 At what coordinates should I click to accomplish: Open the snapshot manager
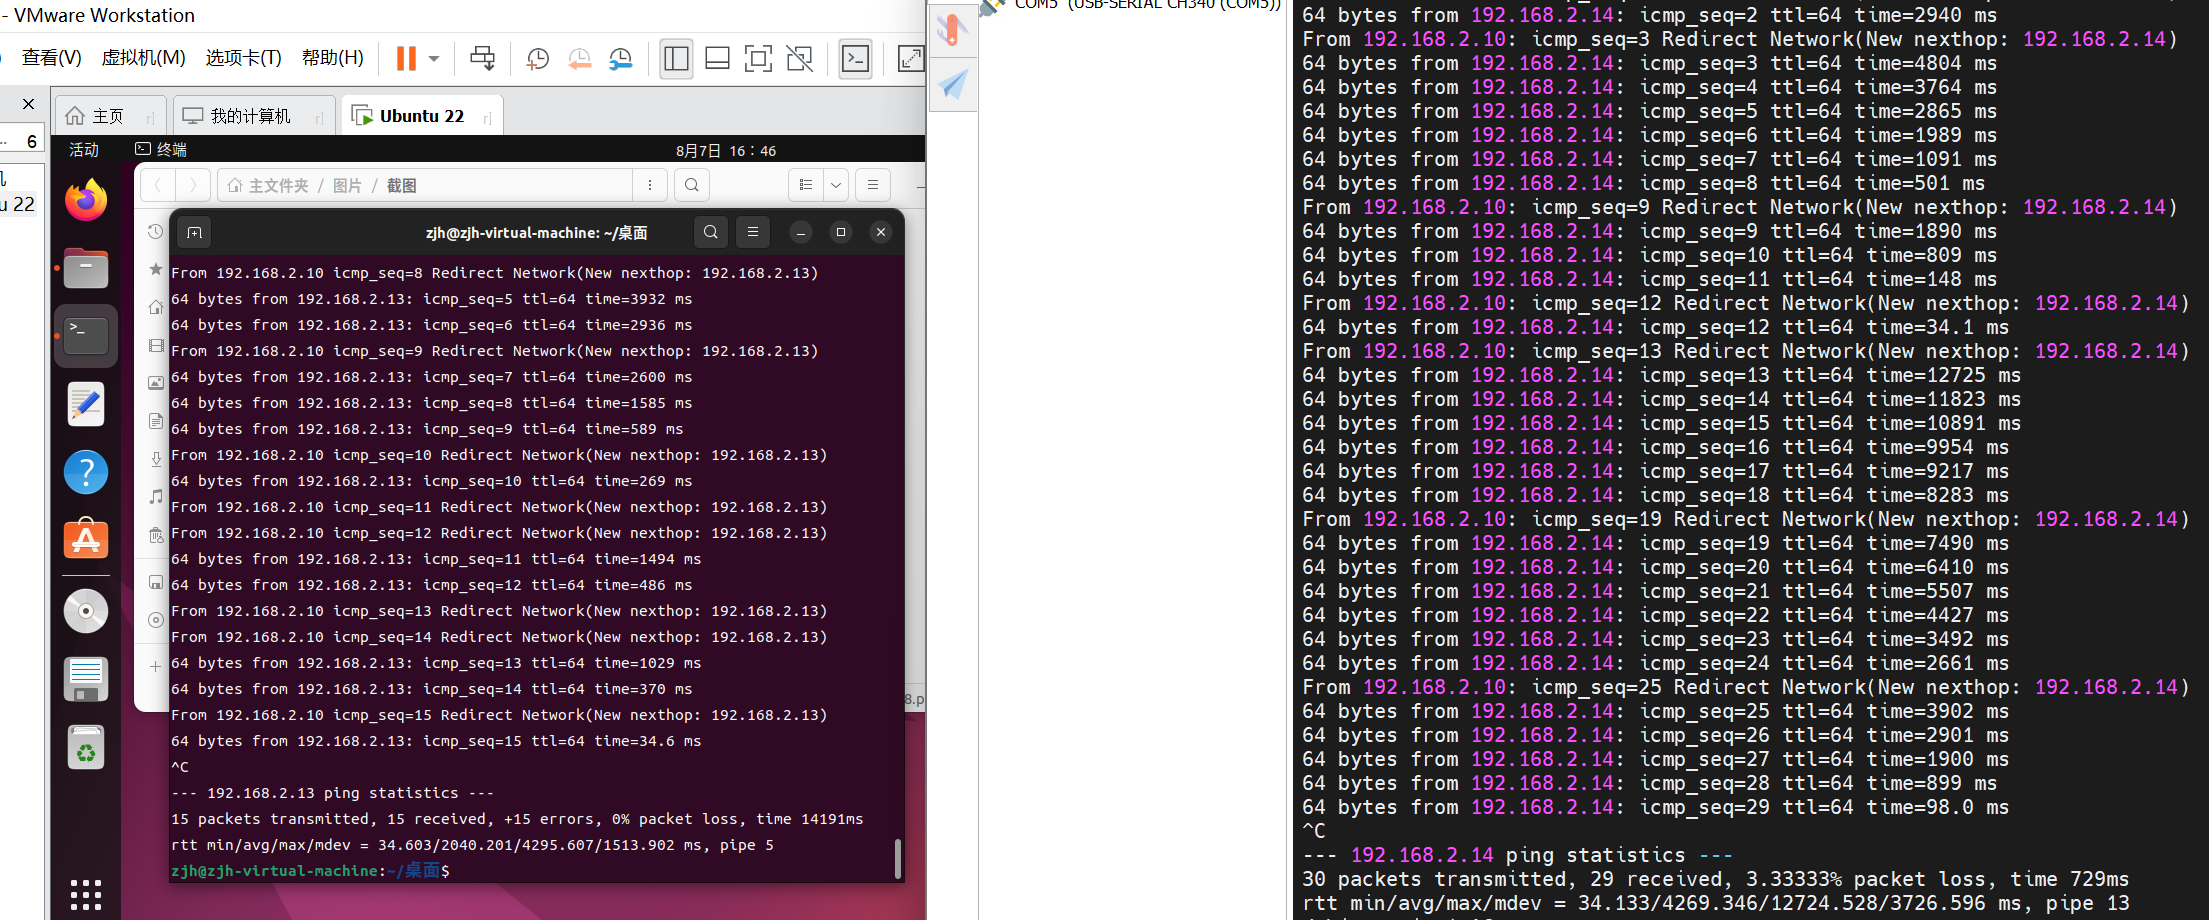coord(621,59)
